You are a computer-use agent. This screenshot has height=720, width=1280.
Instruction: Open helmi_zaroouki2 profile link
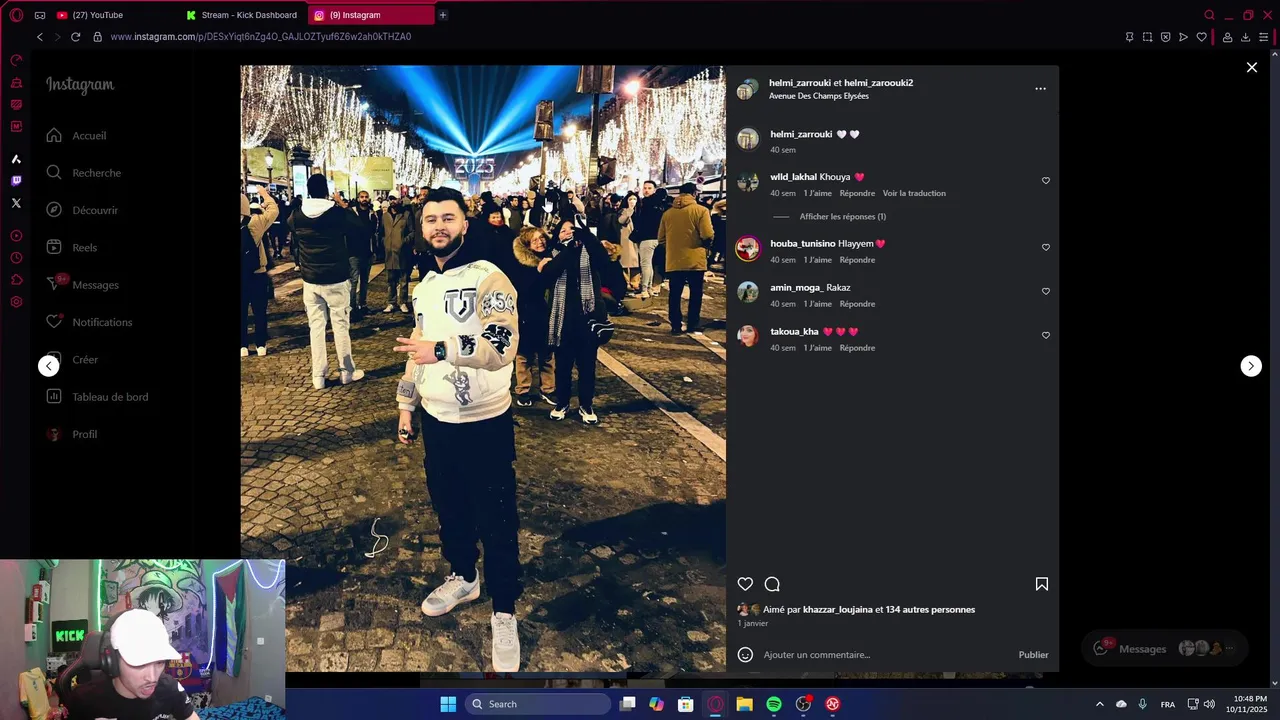click(x=878, y=83)
